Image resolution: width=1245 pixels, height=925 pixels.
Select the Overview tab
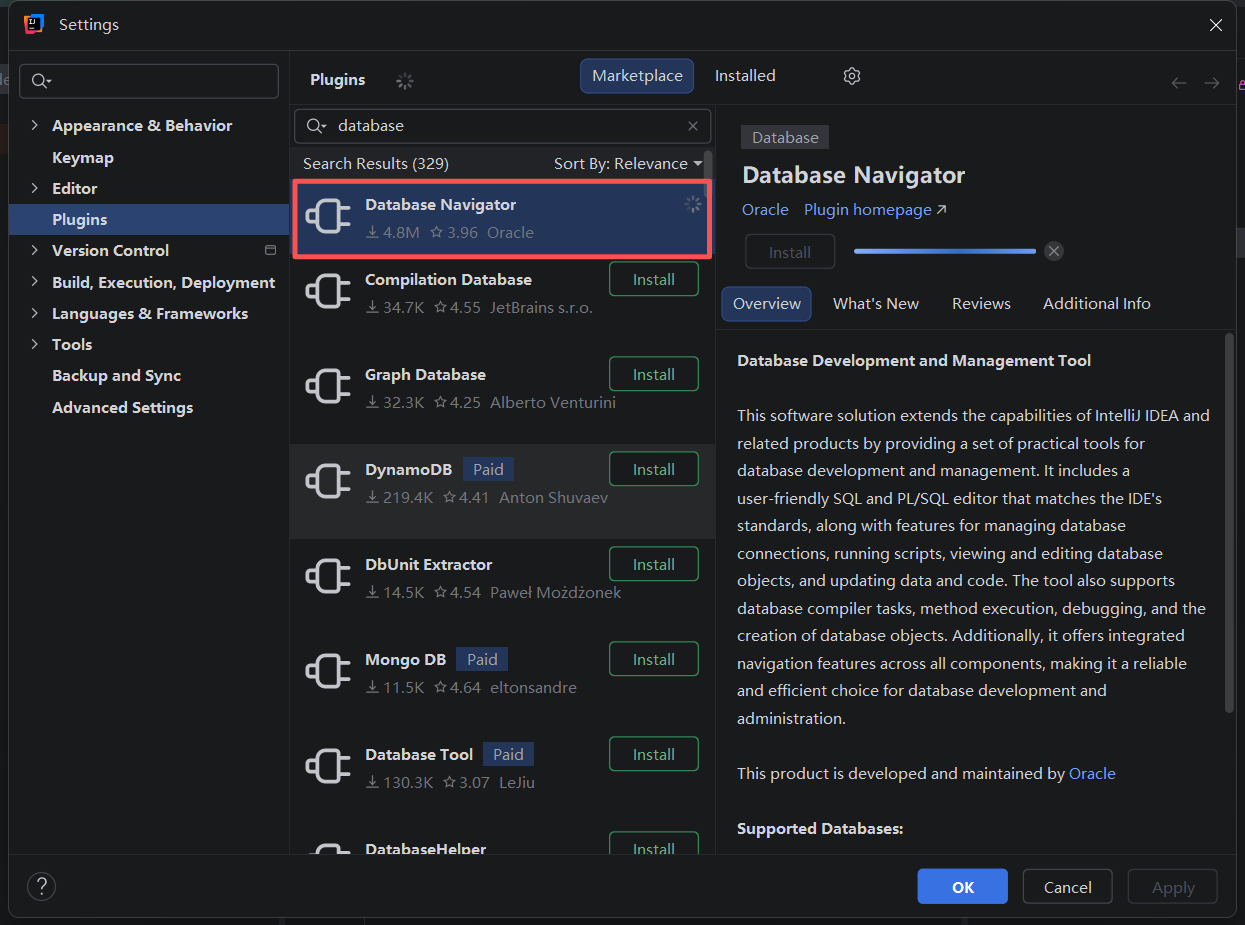pyautogui.click(x=767, y=304)
